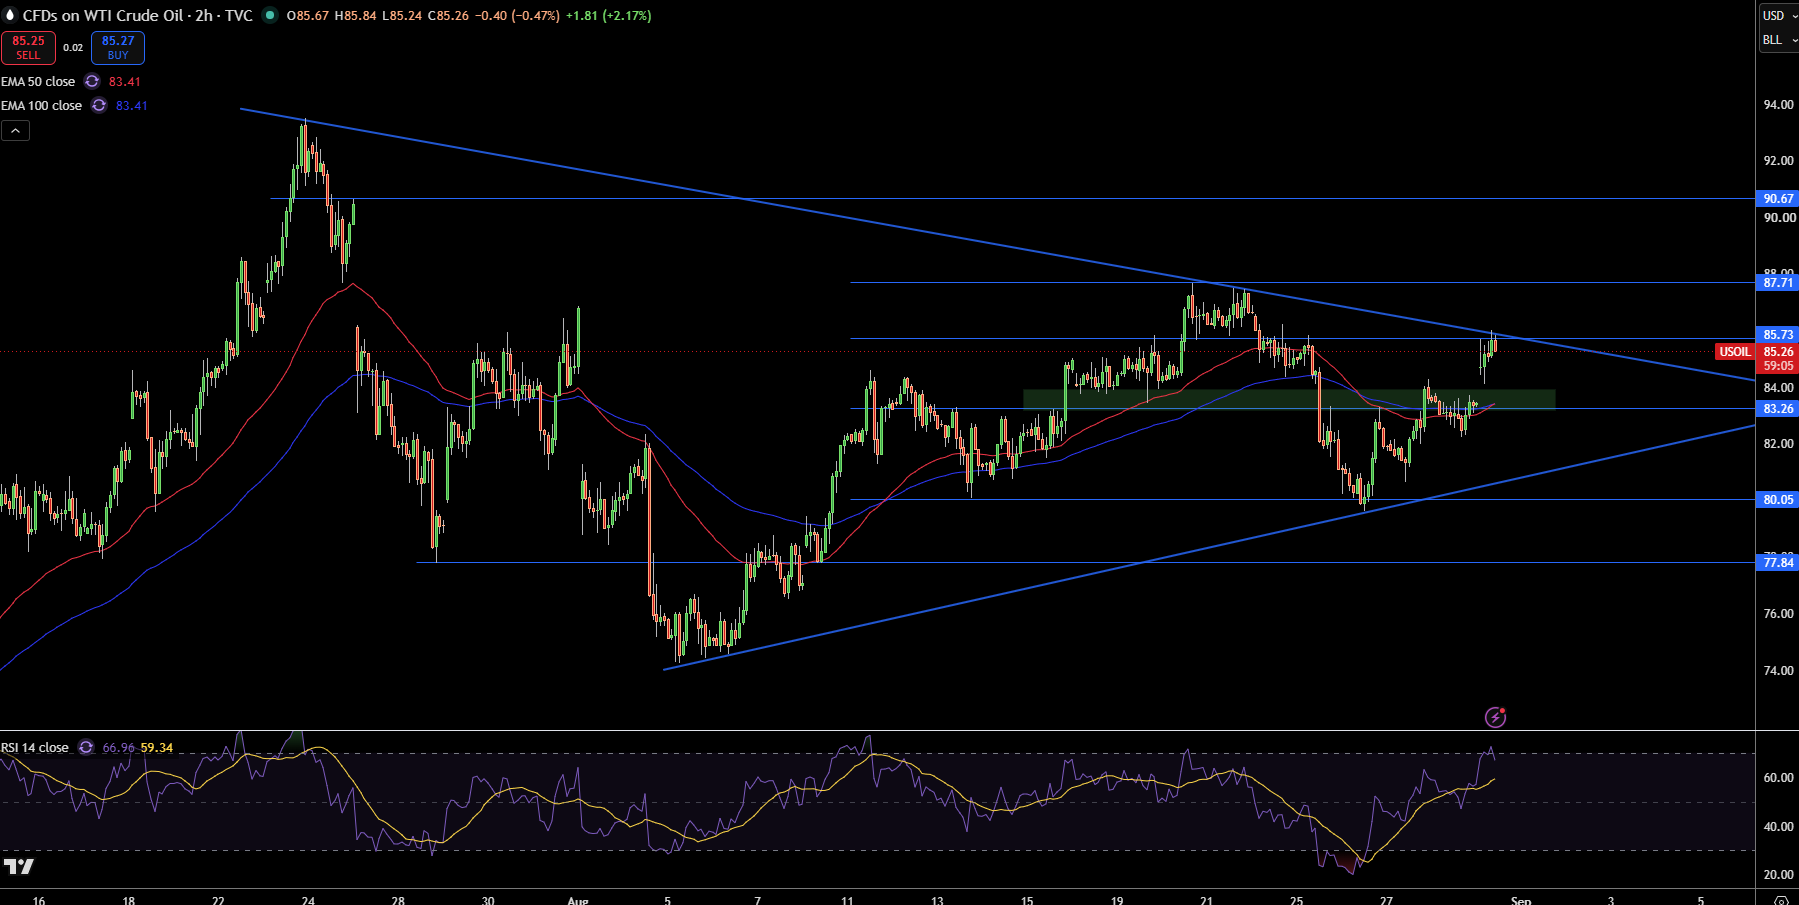Click the TradingView logo

19,866
